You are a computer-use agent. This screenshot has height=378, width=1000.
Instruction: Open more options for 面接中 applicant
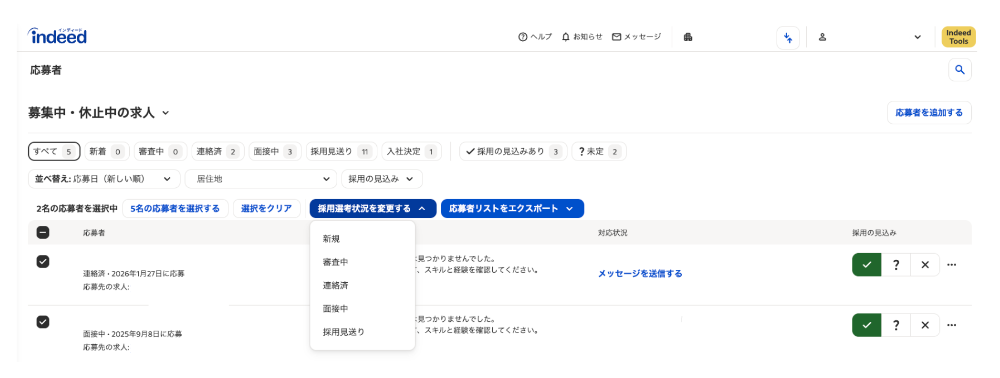[952, 325]
